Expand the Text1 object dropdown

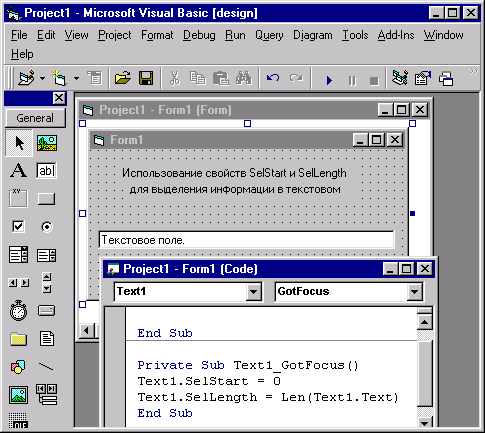coord(253,292)
